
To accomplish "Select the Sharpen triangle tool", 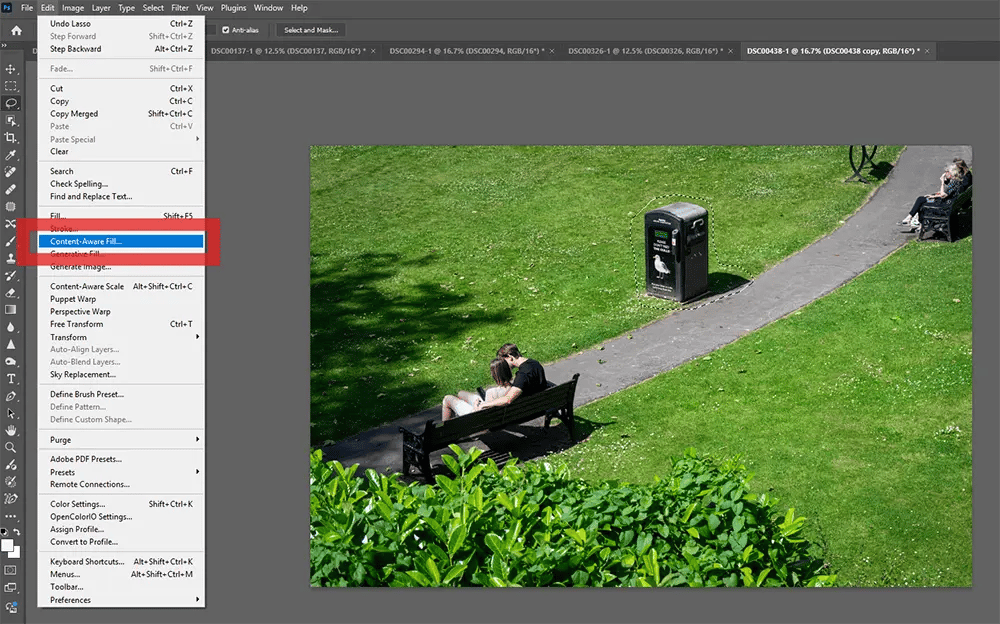I will (x=11, y=345).
